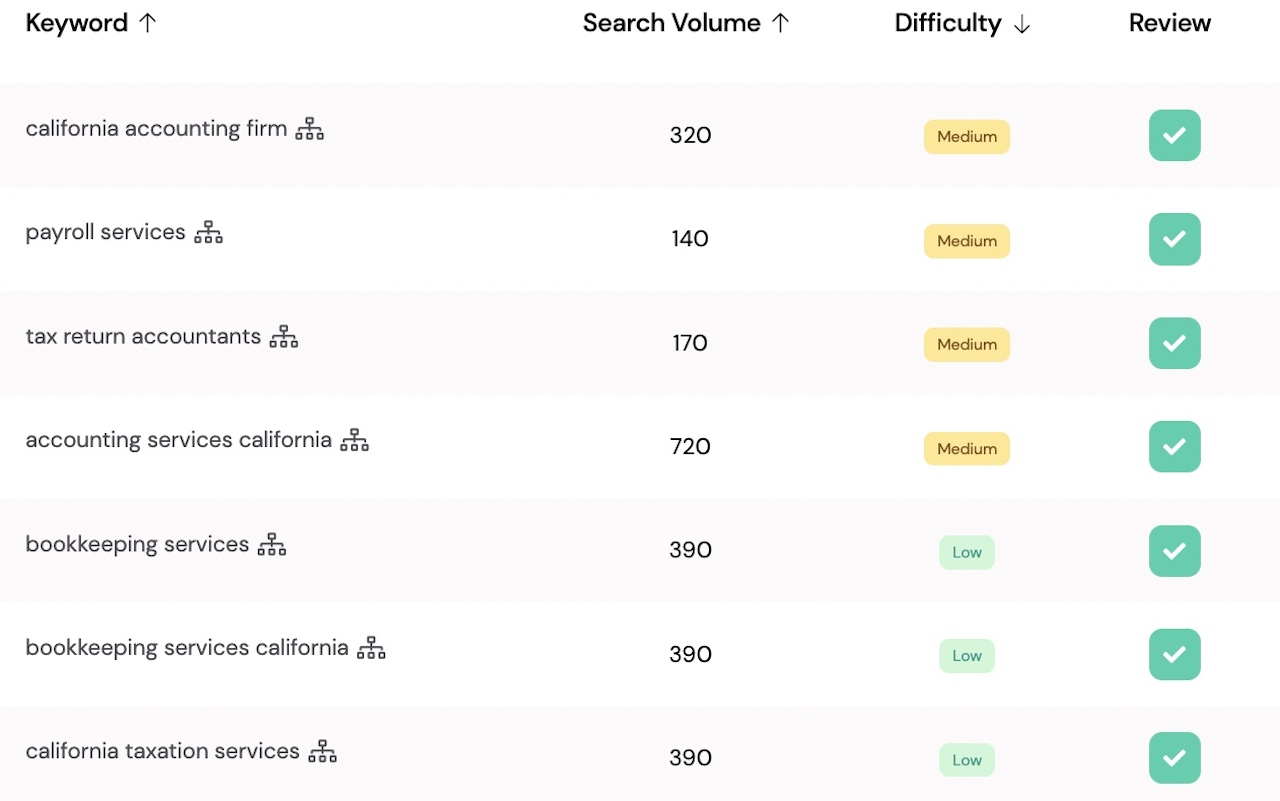The width and height of the screenshot is (1280, 801).
Task: Click hierarchy icon for accounting services california
Action: (354, 440)
